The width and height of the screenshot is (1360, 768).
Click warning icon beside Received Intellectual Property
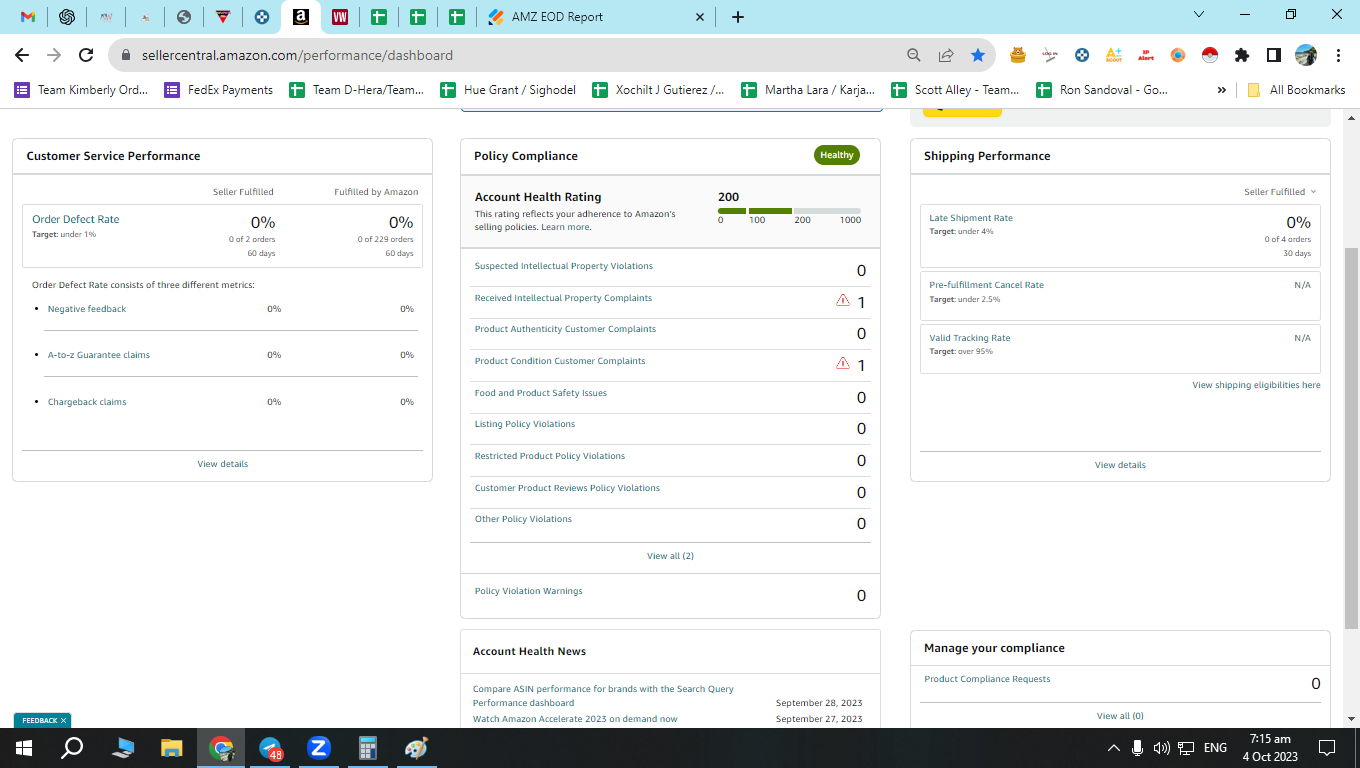[843, 300]
